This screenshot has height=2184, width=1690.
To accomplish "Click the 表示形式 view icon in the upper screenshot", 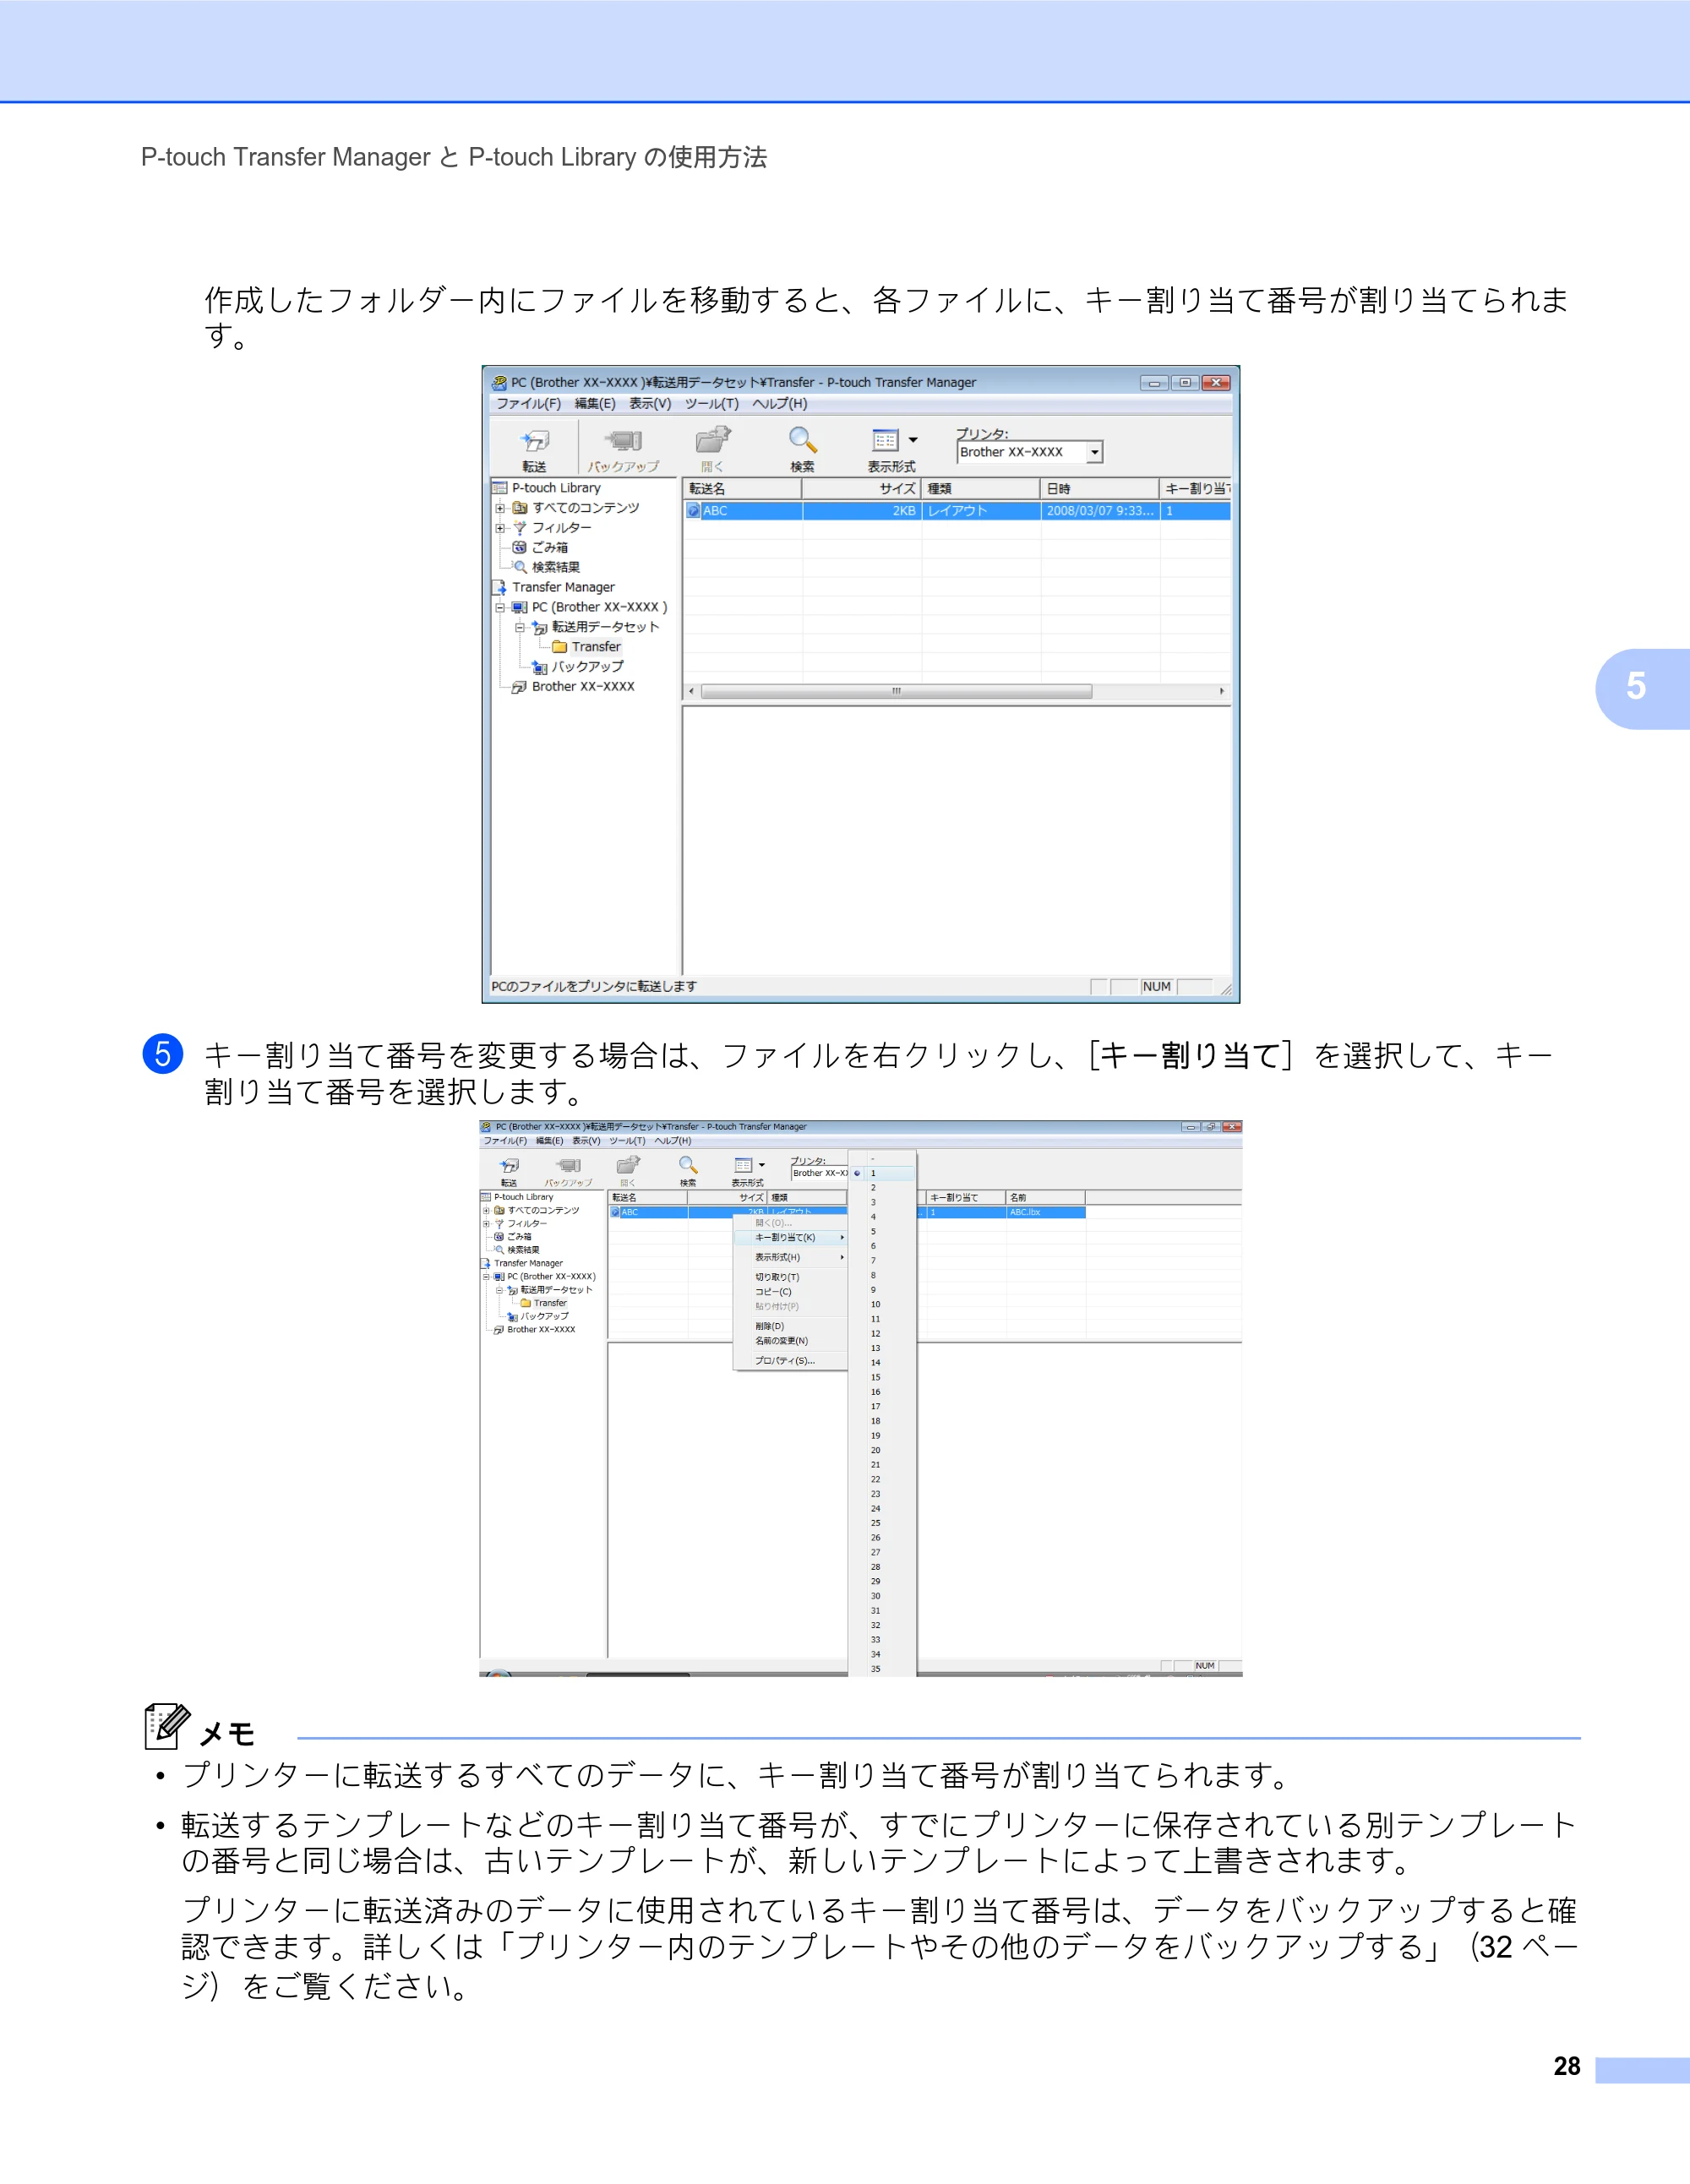I will coord(885,440).
